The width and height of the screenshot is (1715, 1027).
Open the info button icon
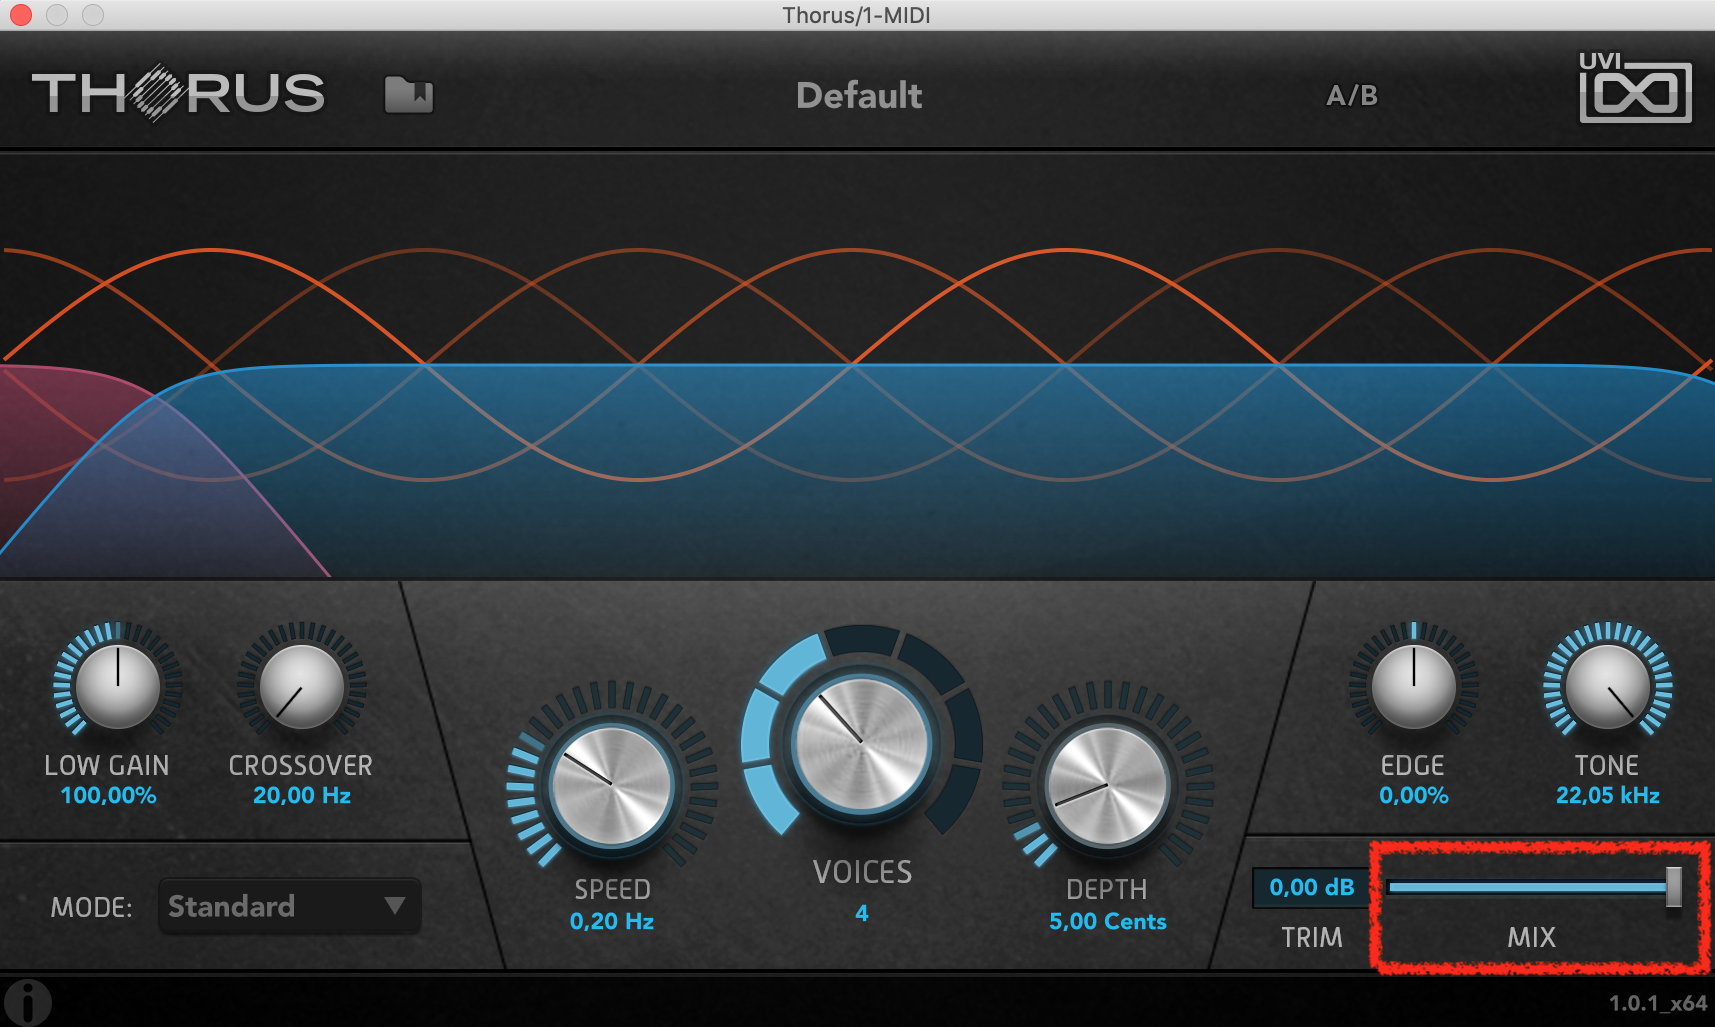[27, 1003]
